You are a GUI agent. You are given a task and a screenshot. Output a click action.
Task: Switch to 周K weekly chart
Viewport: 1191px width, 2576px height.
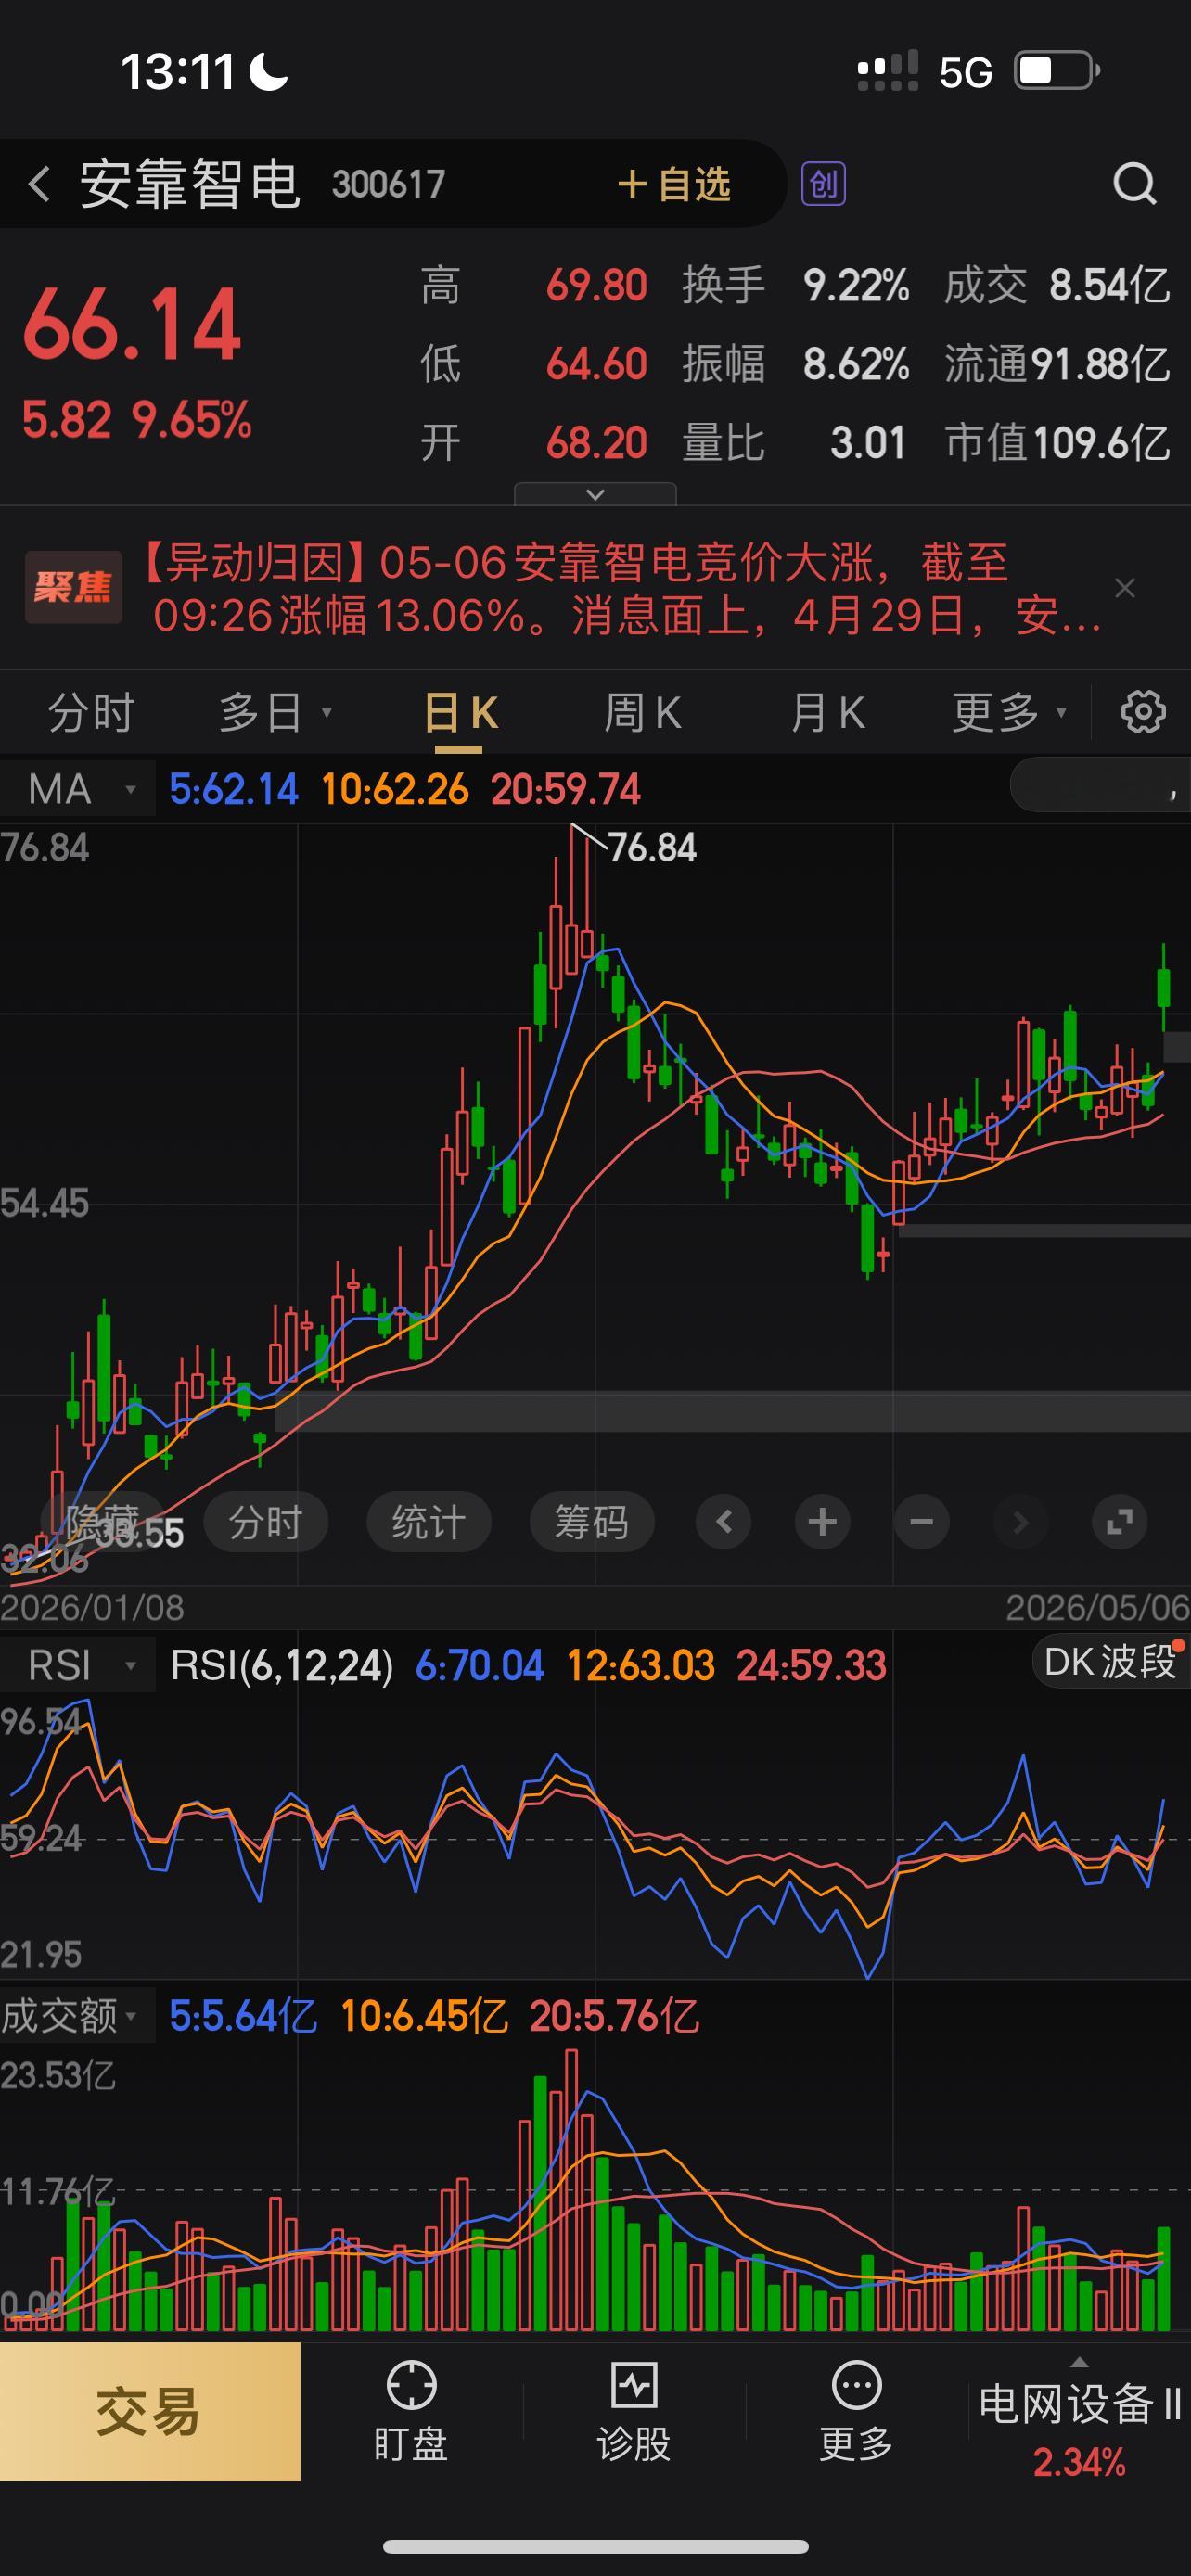coord(642,713)
